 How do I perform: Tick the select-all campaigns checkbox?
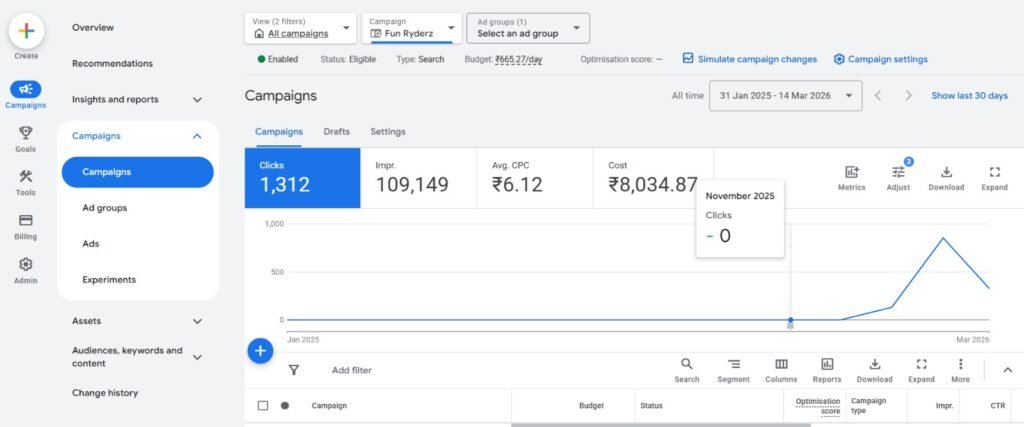click(263, 405)
